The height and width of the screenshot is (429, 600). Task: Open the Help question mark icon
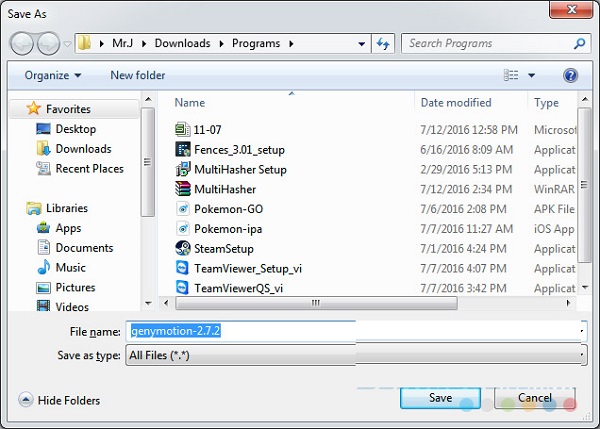[x=571, y=75]
